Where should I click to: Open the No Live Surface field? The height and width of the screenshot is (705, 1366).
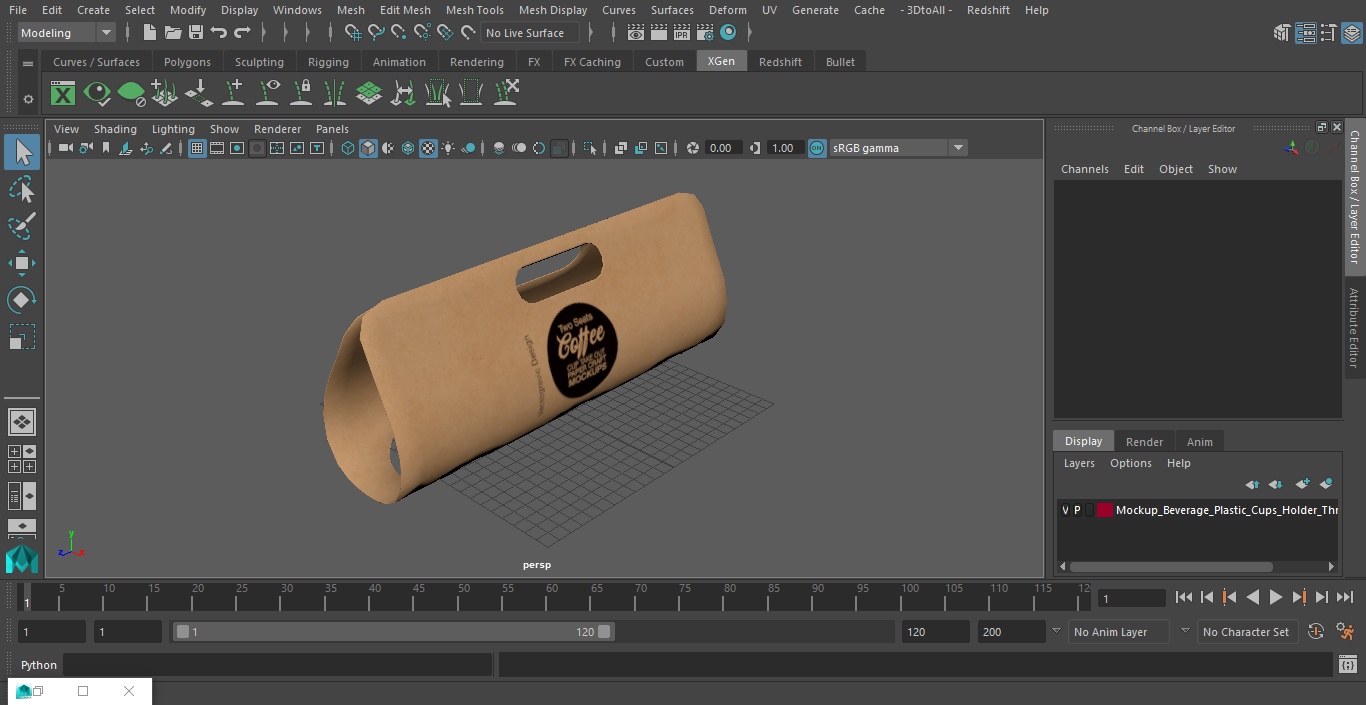[x=530, y=33]
